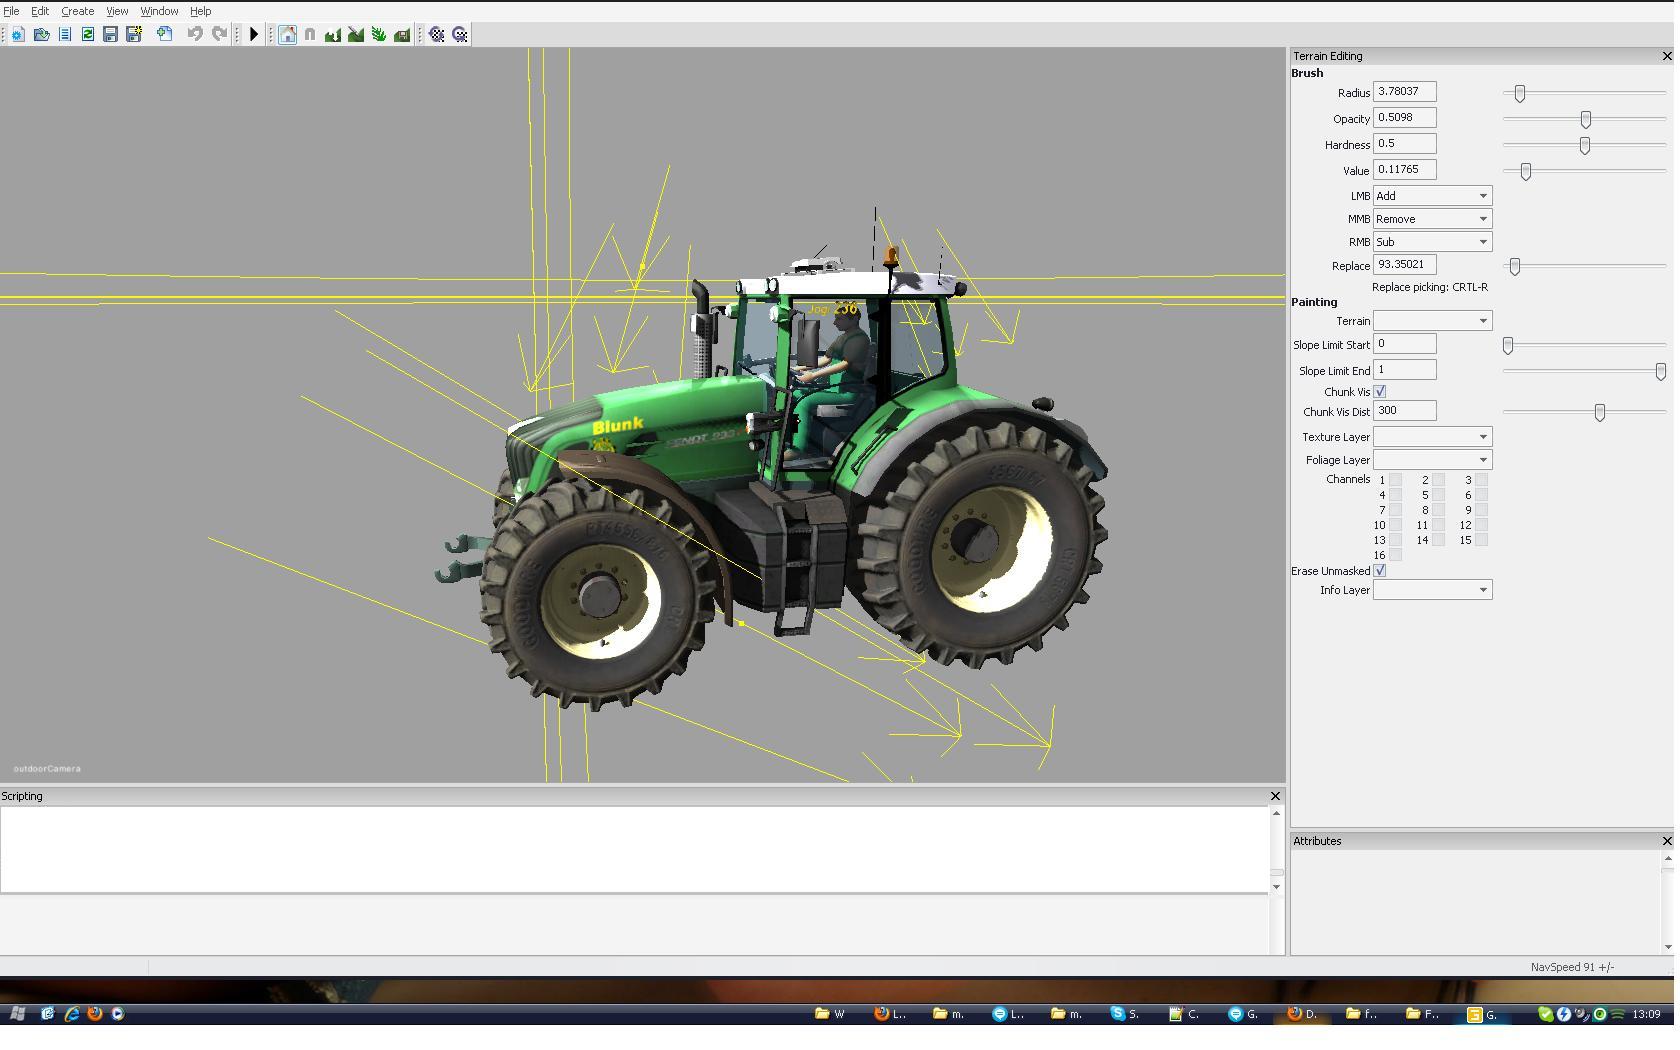
Task: Click the Attributes scrollbar down arrow
Action: 1667,947
